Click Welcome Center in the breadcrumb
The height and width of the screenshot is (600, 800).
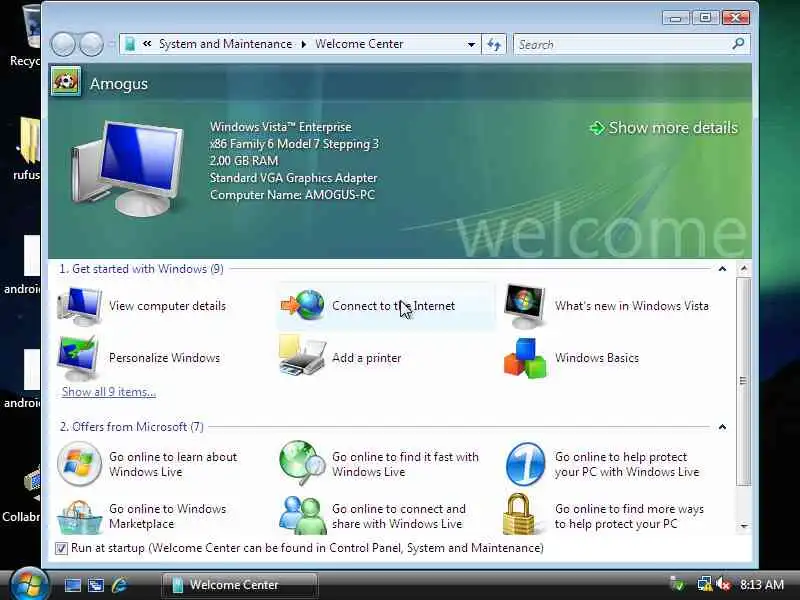tap(359, 44)
